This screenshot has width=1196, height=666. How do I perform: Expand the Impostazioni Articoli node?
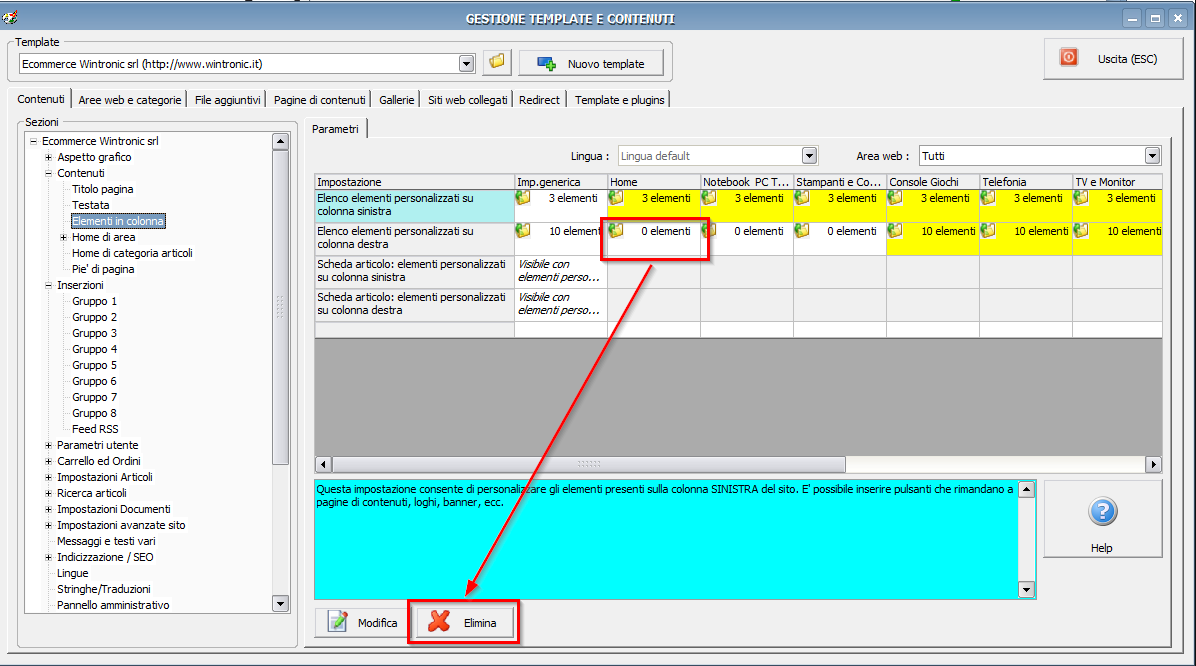[x=49, y=478]
